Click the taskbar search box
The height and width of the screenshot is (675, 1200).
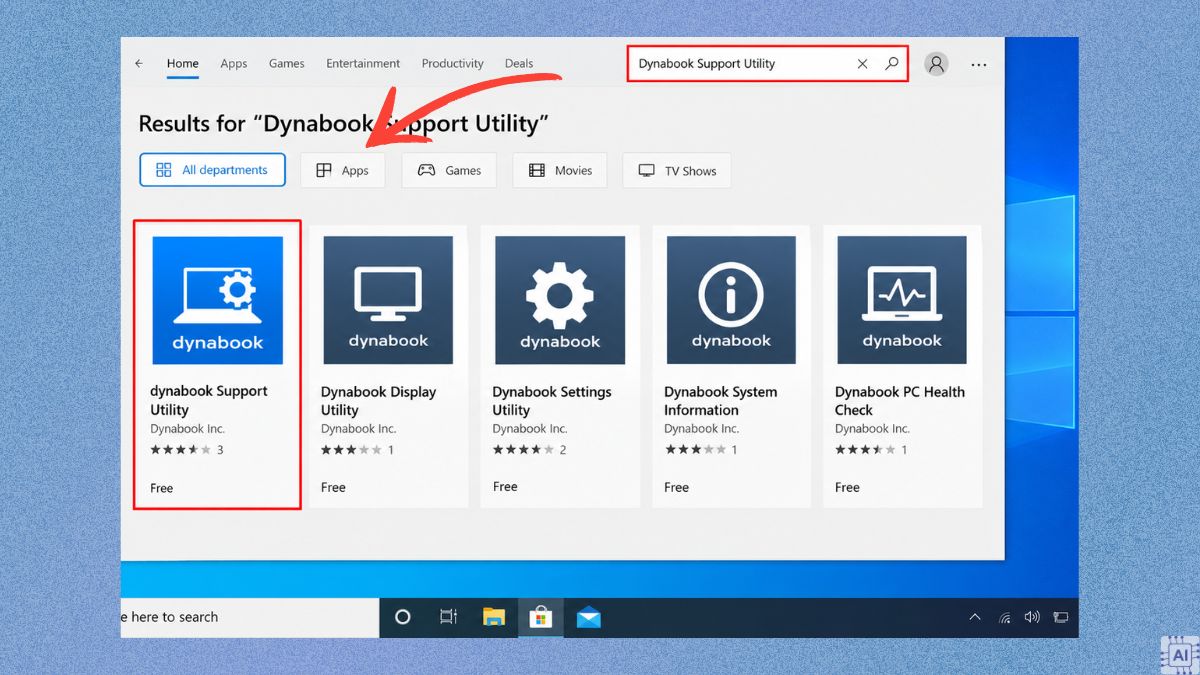250,617
